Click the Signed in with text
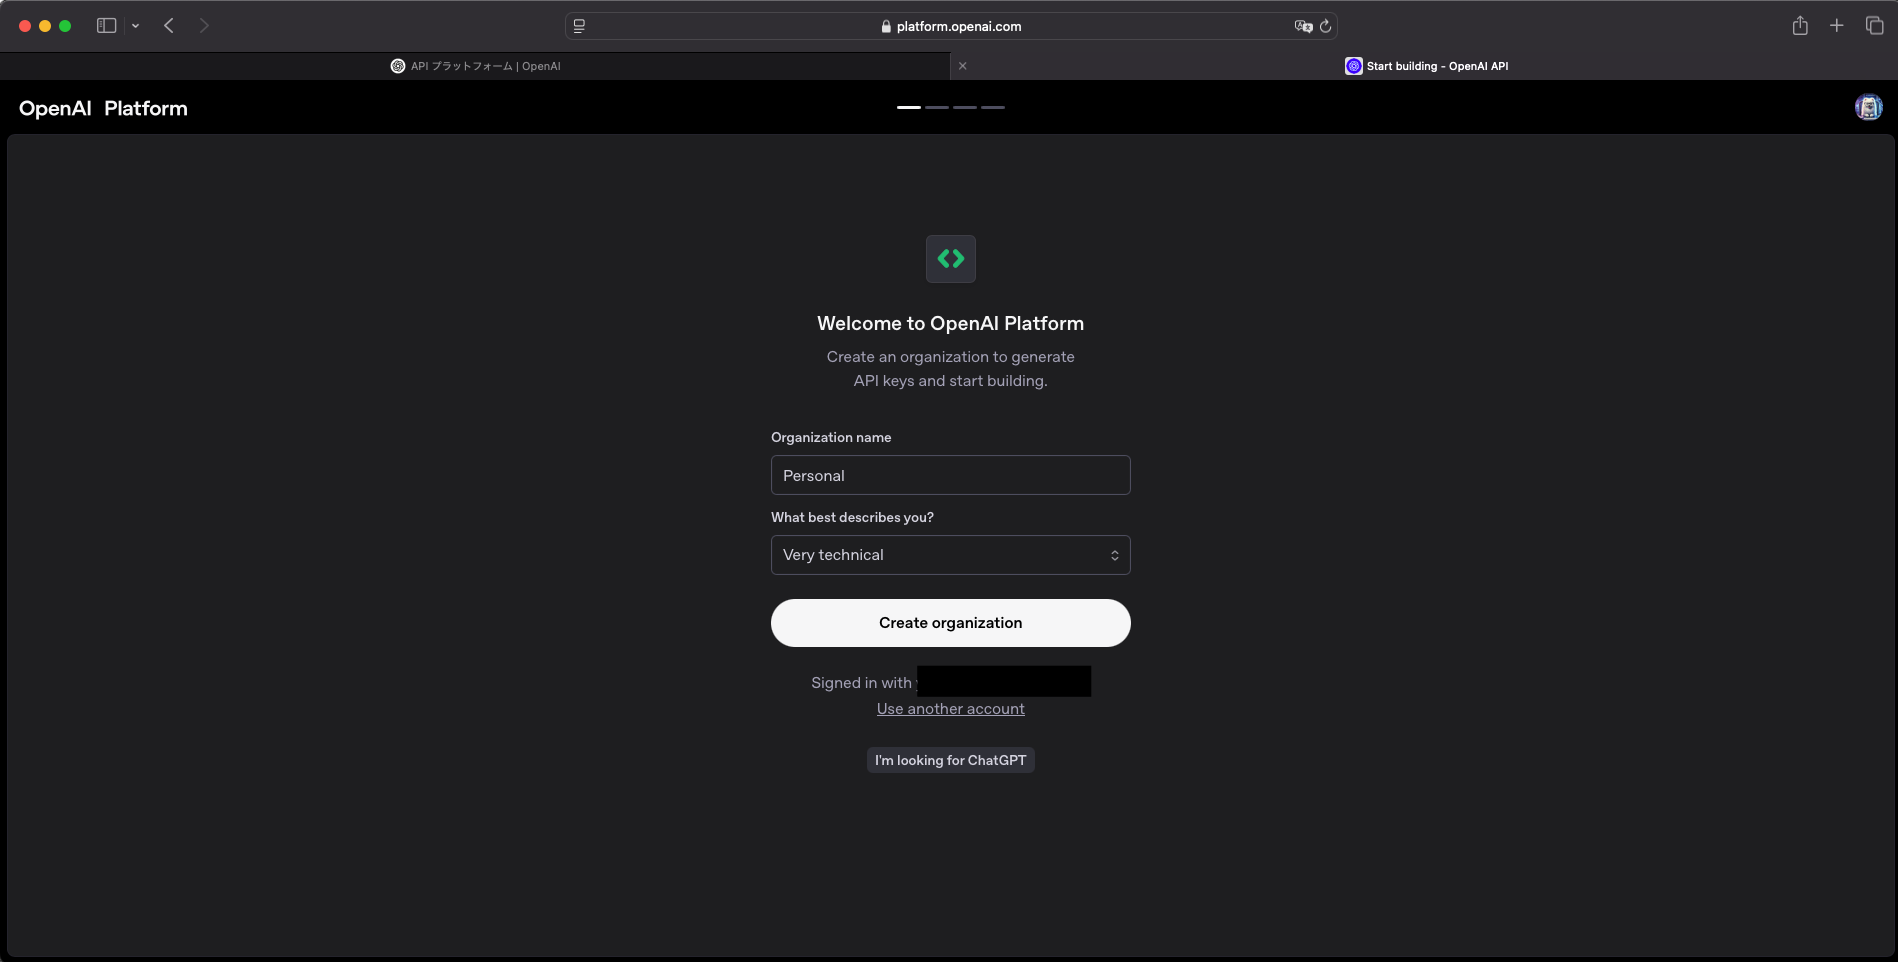The height and width of the screenshot is (962, 1898). click(x=861, y=683)
